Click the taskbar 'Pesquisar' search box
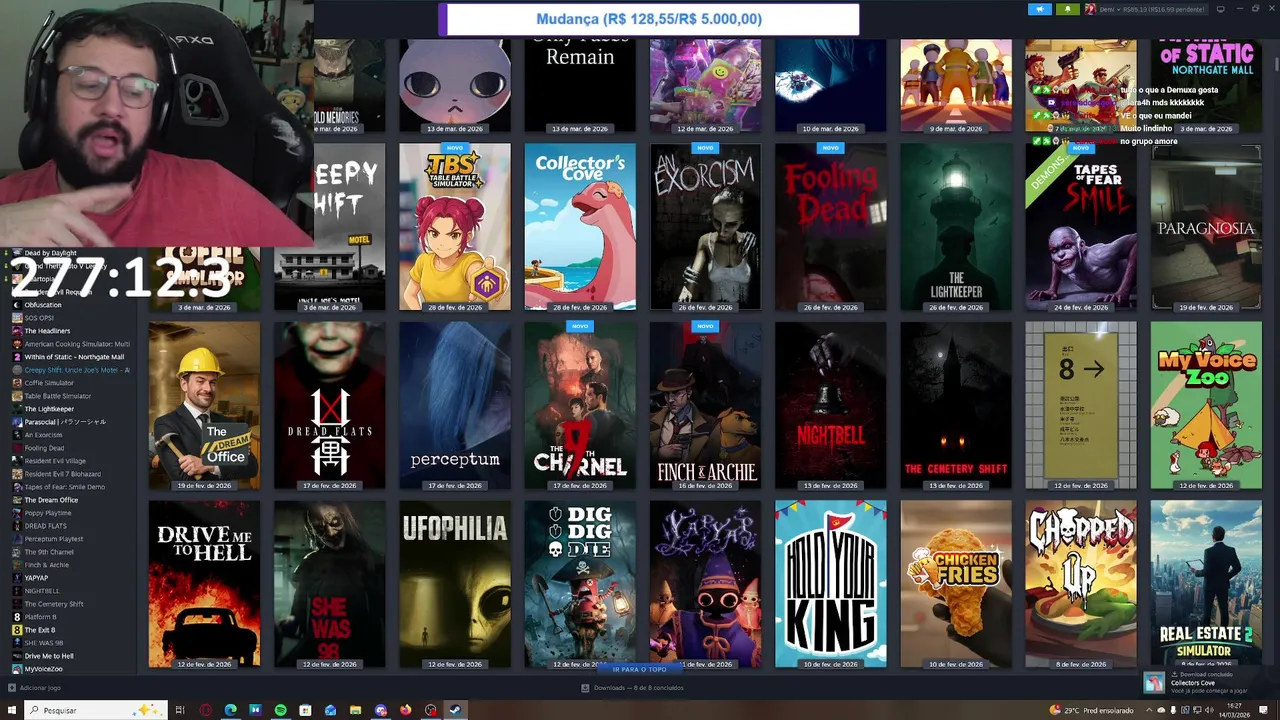Viewport: 1280px width, 720px height. (x=95, y=710)
